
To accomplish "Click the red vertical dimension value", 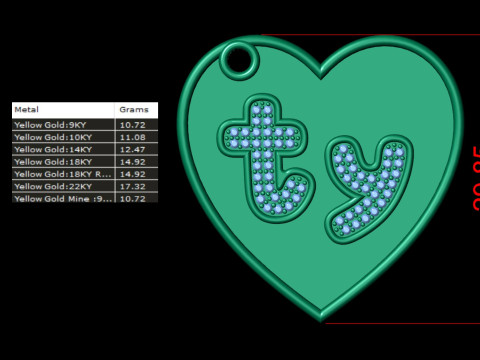I will coord(476,178).
